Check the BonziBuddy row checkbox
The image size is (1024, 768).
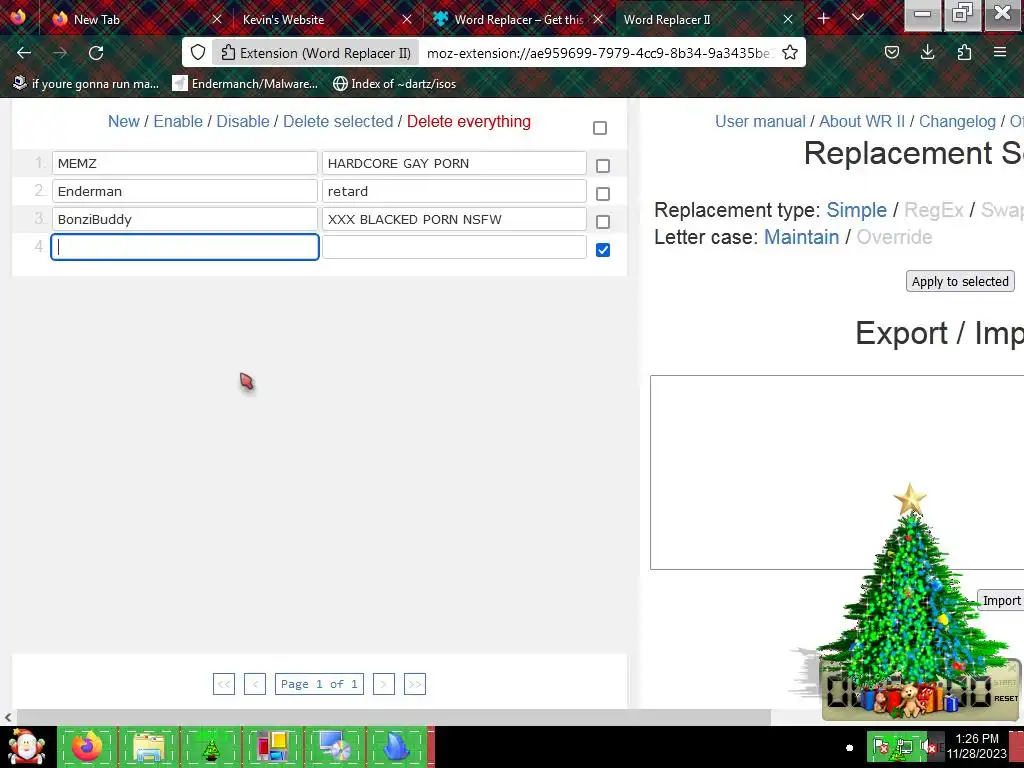[603, 222]
